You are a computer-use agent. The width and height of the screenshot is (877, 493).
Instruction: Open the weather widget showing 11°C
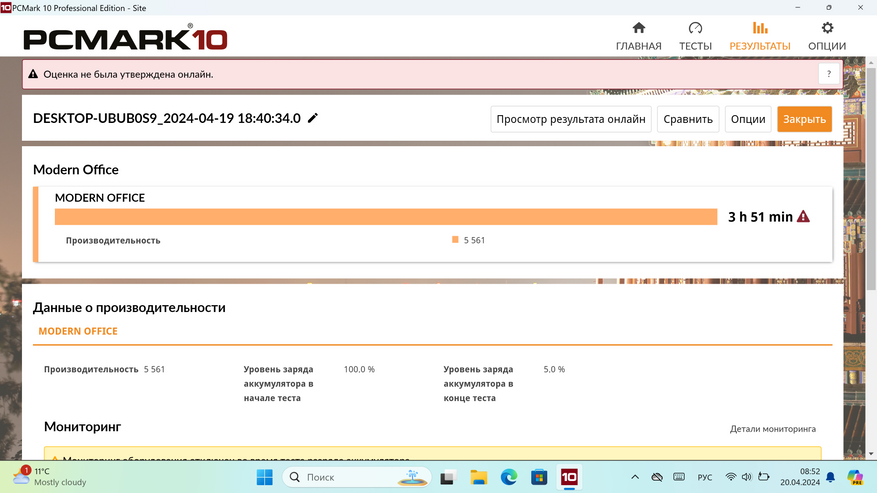pyautogui.click(x=49, y=477)
